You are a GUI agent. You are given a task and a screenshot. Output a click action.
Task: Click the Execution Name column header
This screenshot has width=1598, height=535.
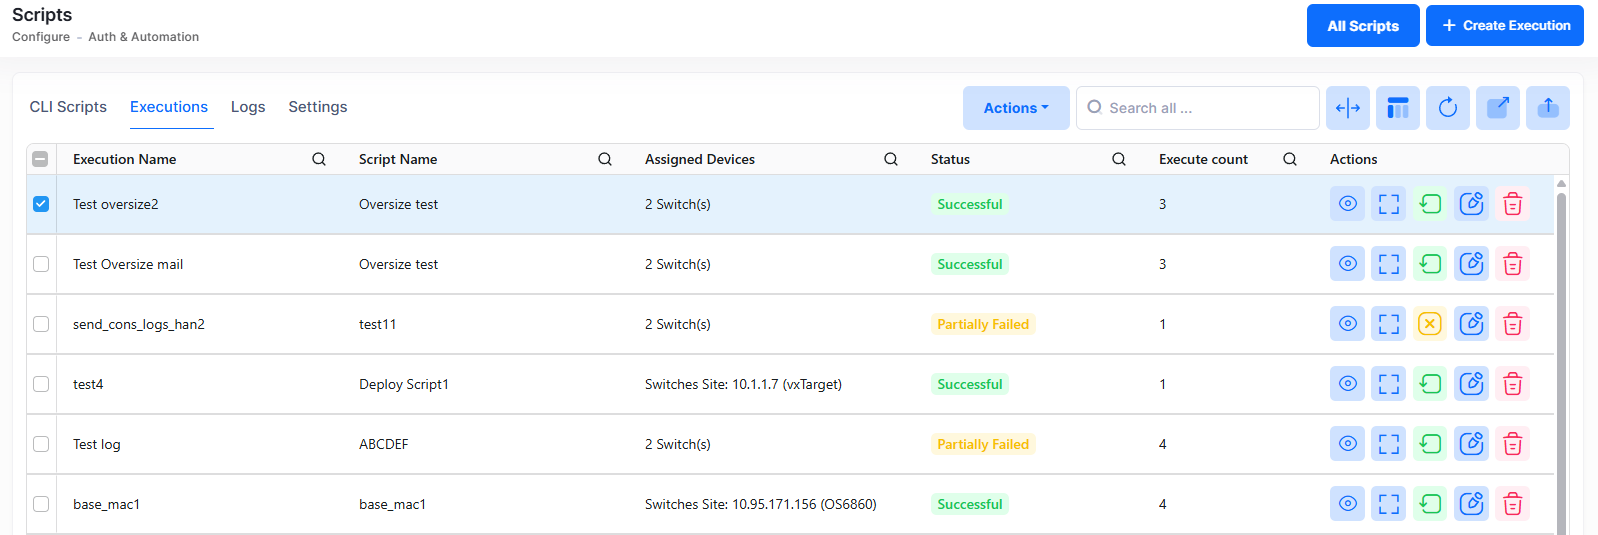click(x=125, y=159)
